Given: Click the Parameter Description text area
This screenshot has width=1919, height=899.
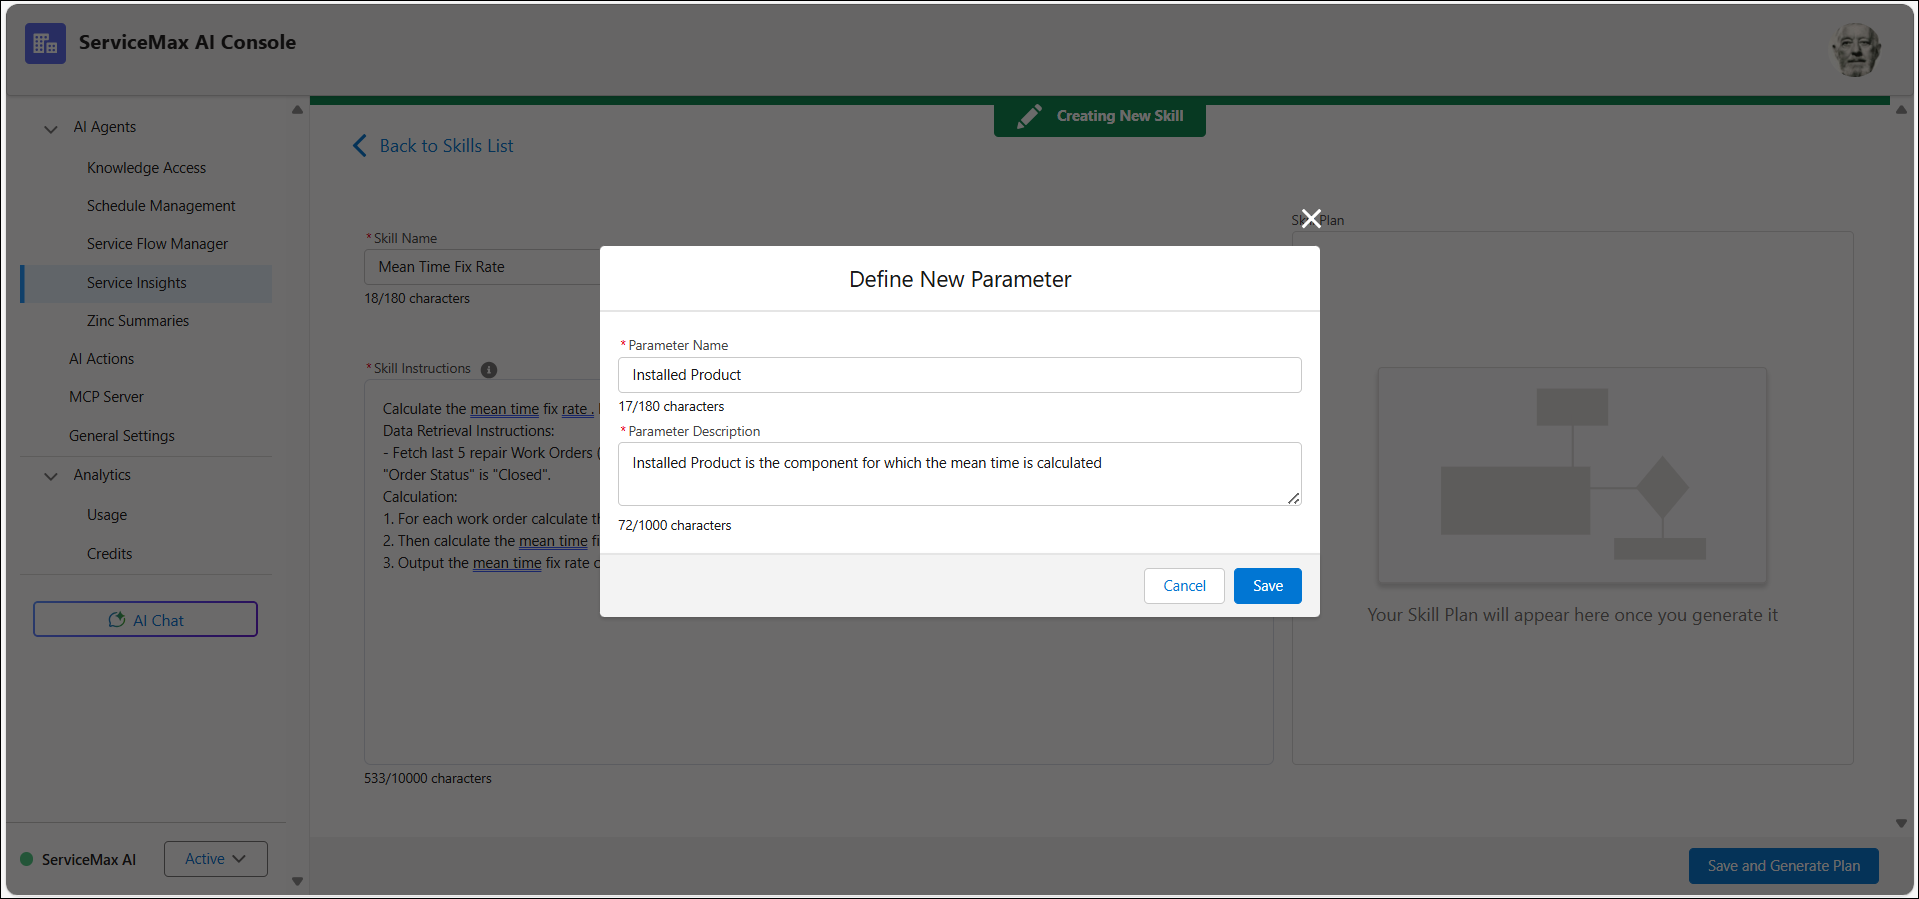Looking at the screenshot, I should pyautogui.click(x=959, y=474).
